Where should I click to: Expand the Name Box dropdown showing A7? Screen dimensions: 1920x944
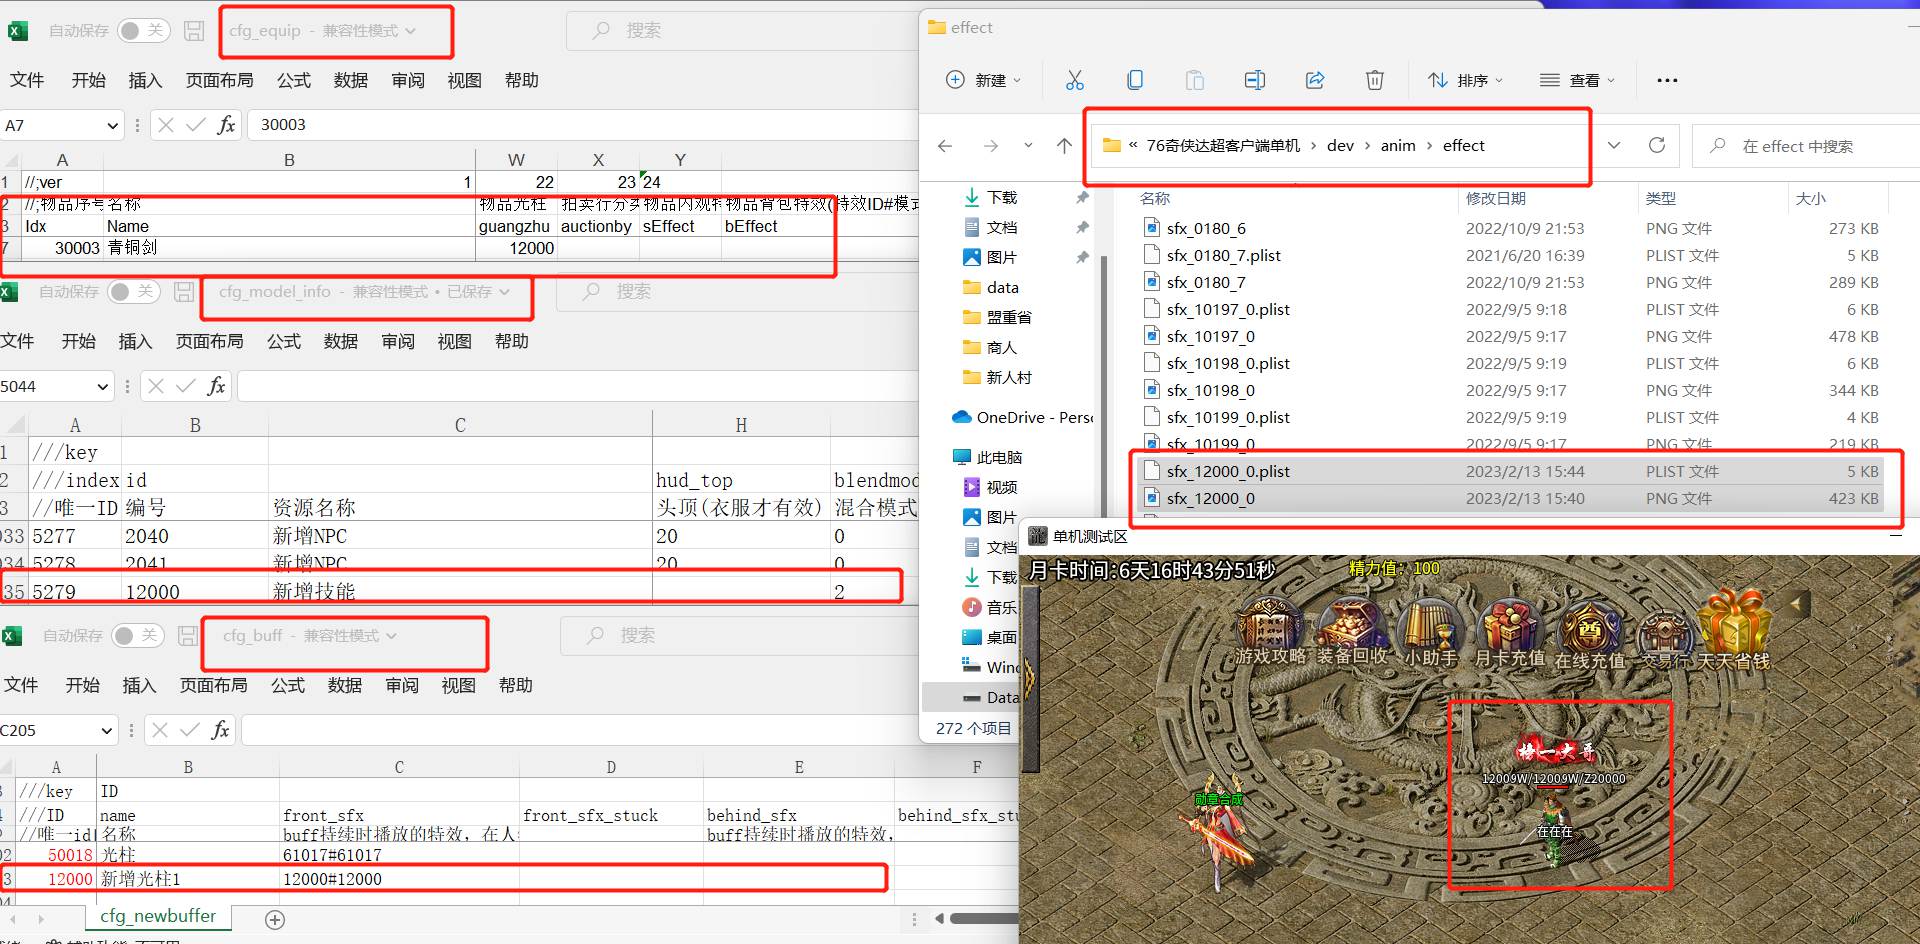point(112,126)
